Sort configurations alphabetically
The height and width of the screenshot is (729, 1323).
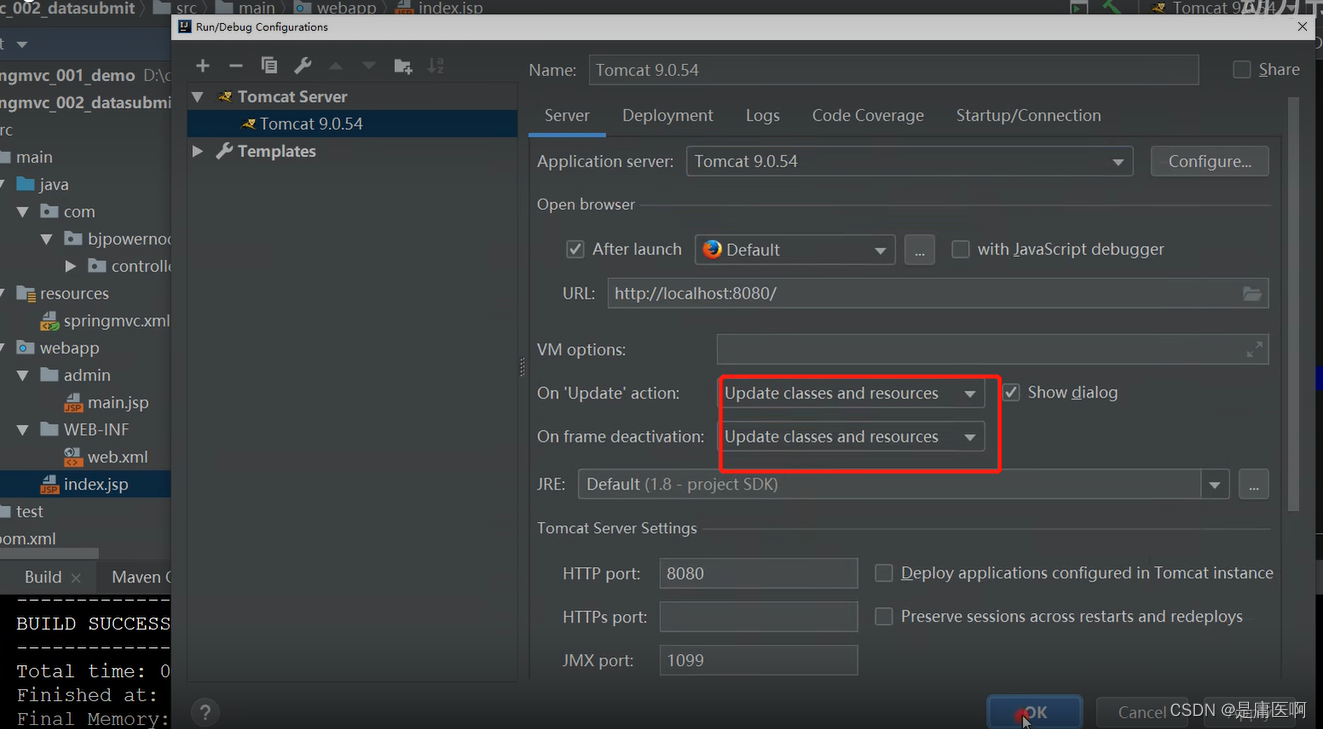436,66
